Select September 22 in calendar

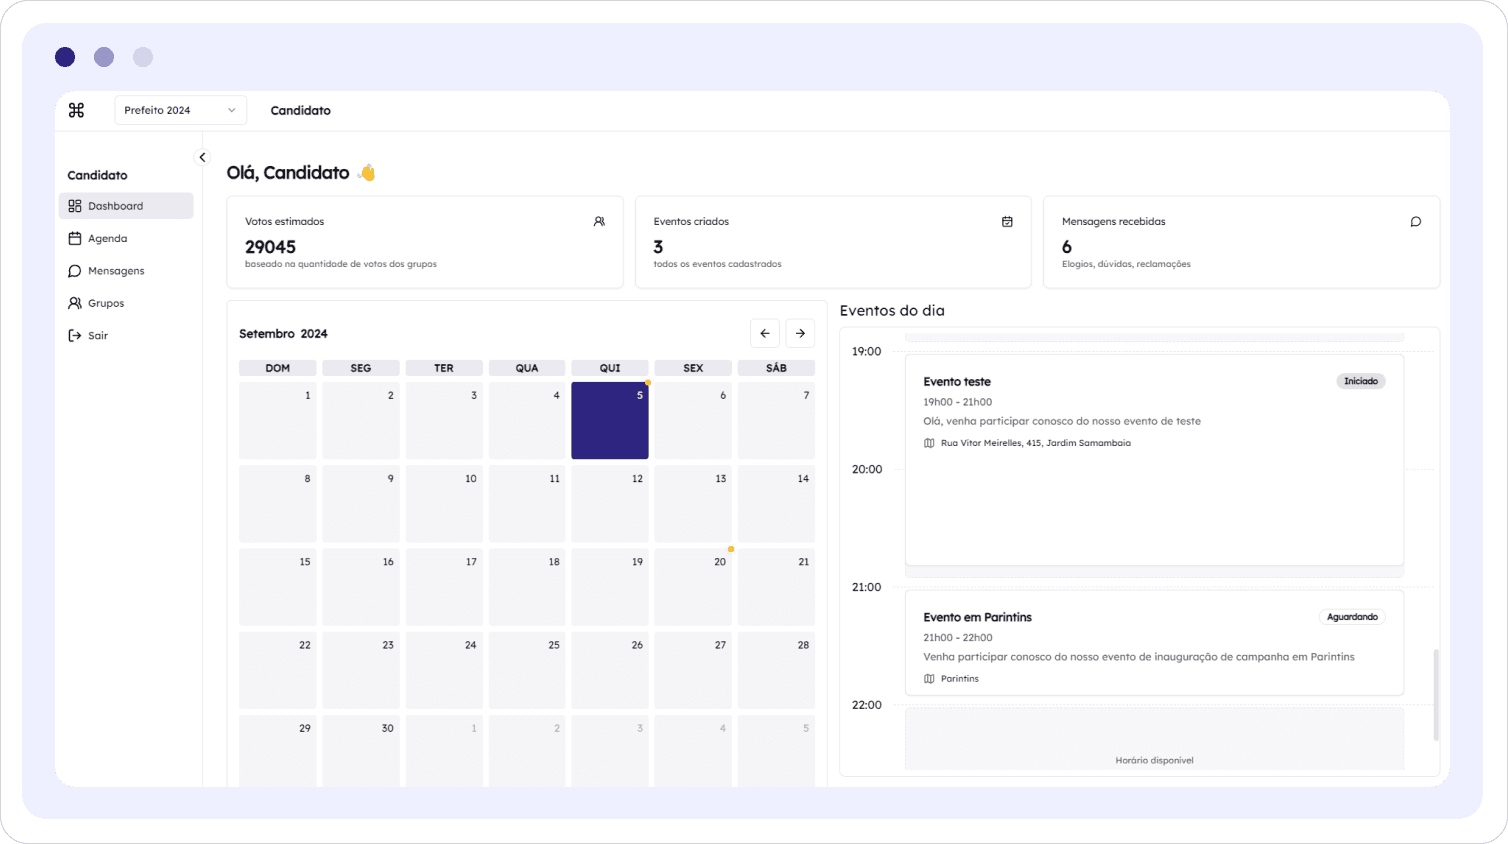[278, 670]
